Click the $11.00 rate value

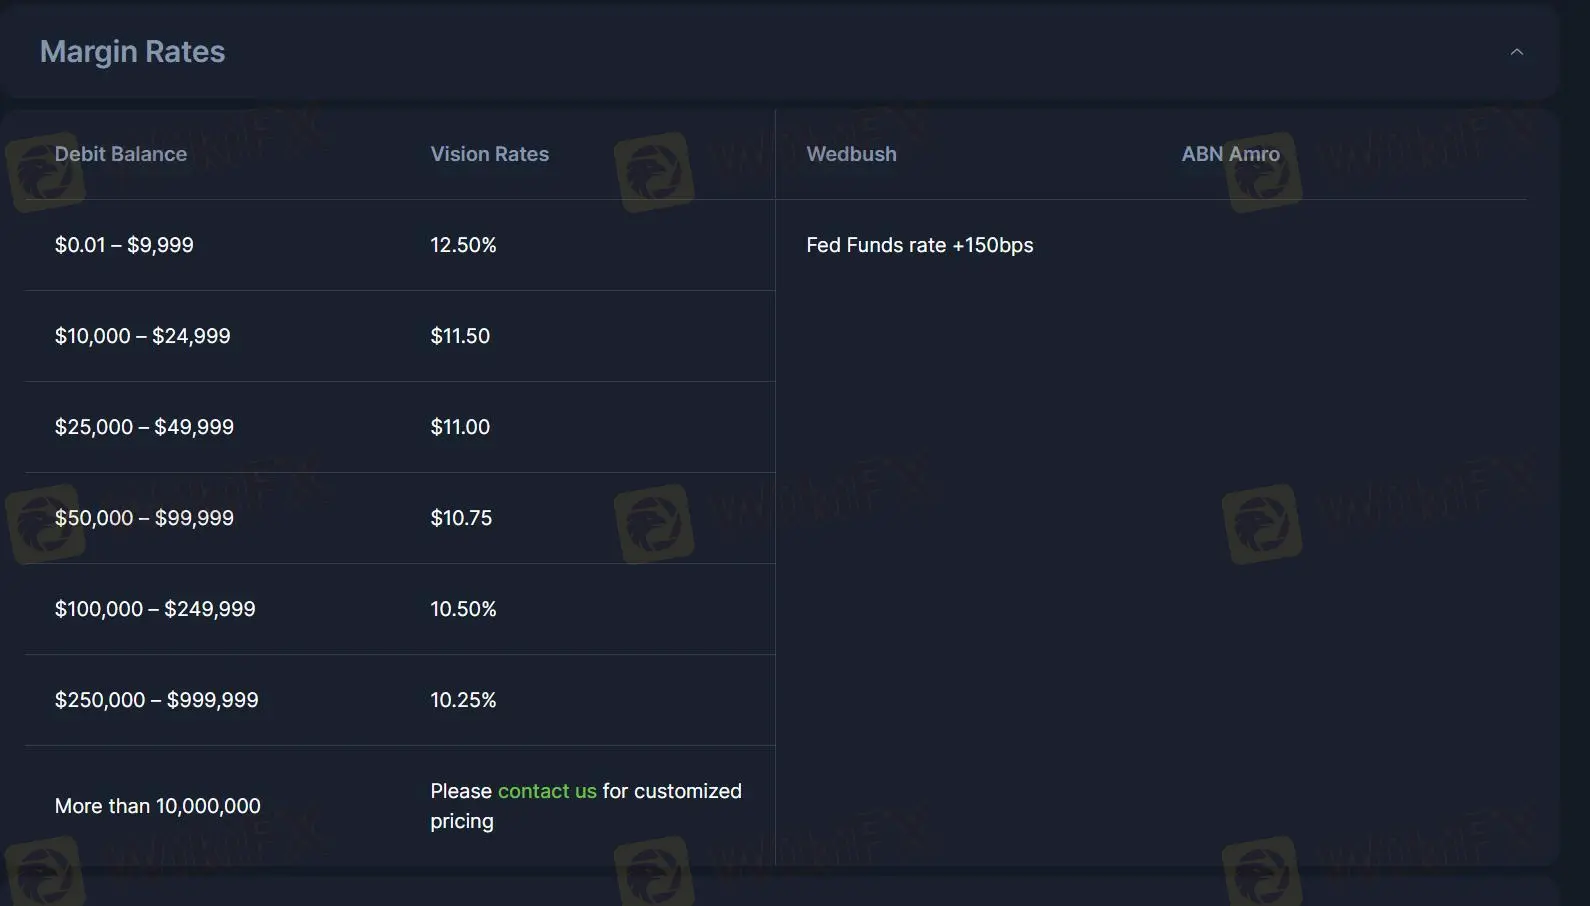click(460, 427)
